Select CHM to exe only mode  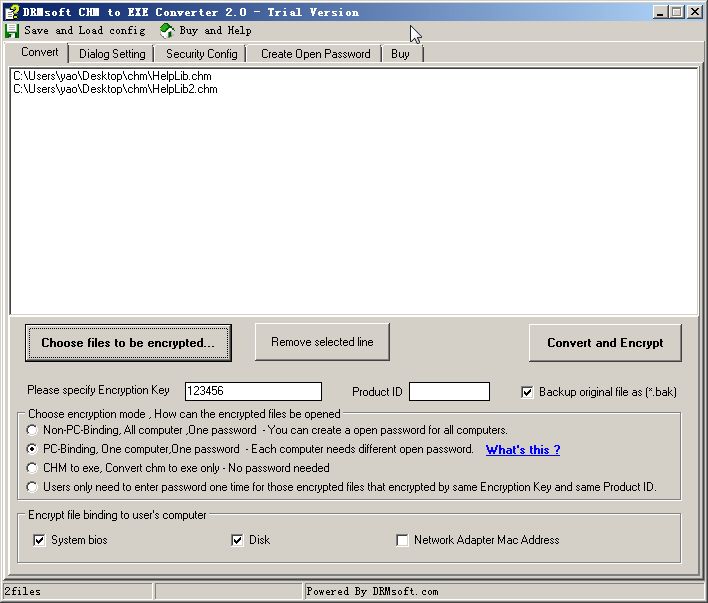pos(32,468)
